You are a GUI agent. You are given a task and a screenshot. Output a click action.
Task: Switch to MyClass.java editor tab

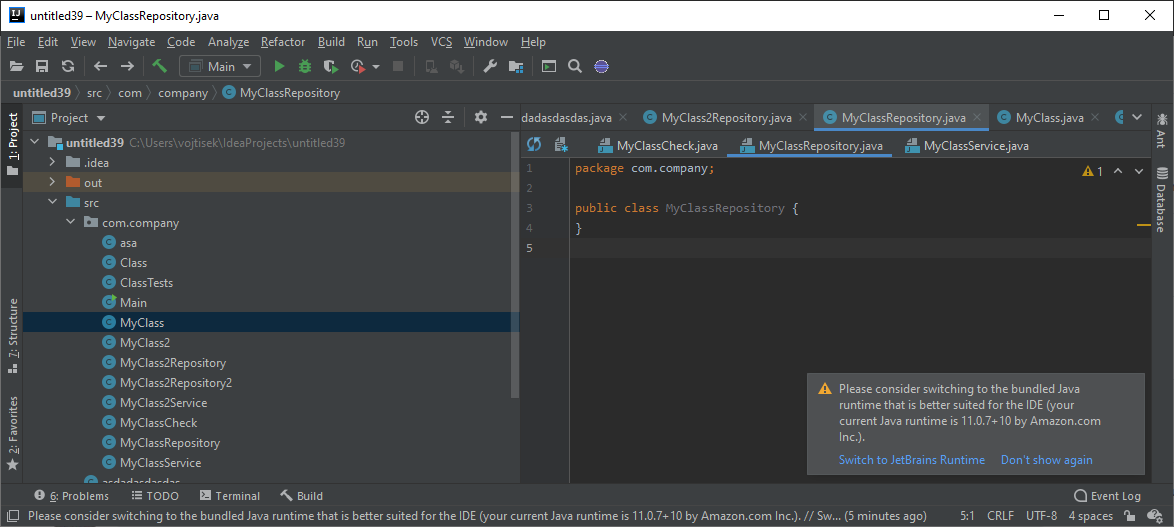click(1049, 118)
